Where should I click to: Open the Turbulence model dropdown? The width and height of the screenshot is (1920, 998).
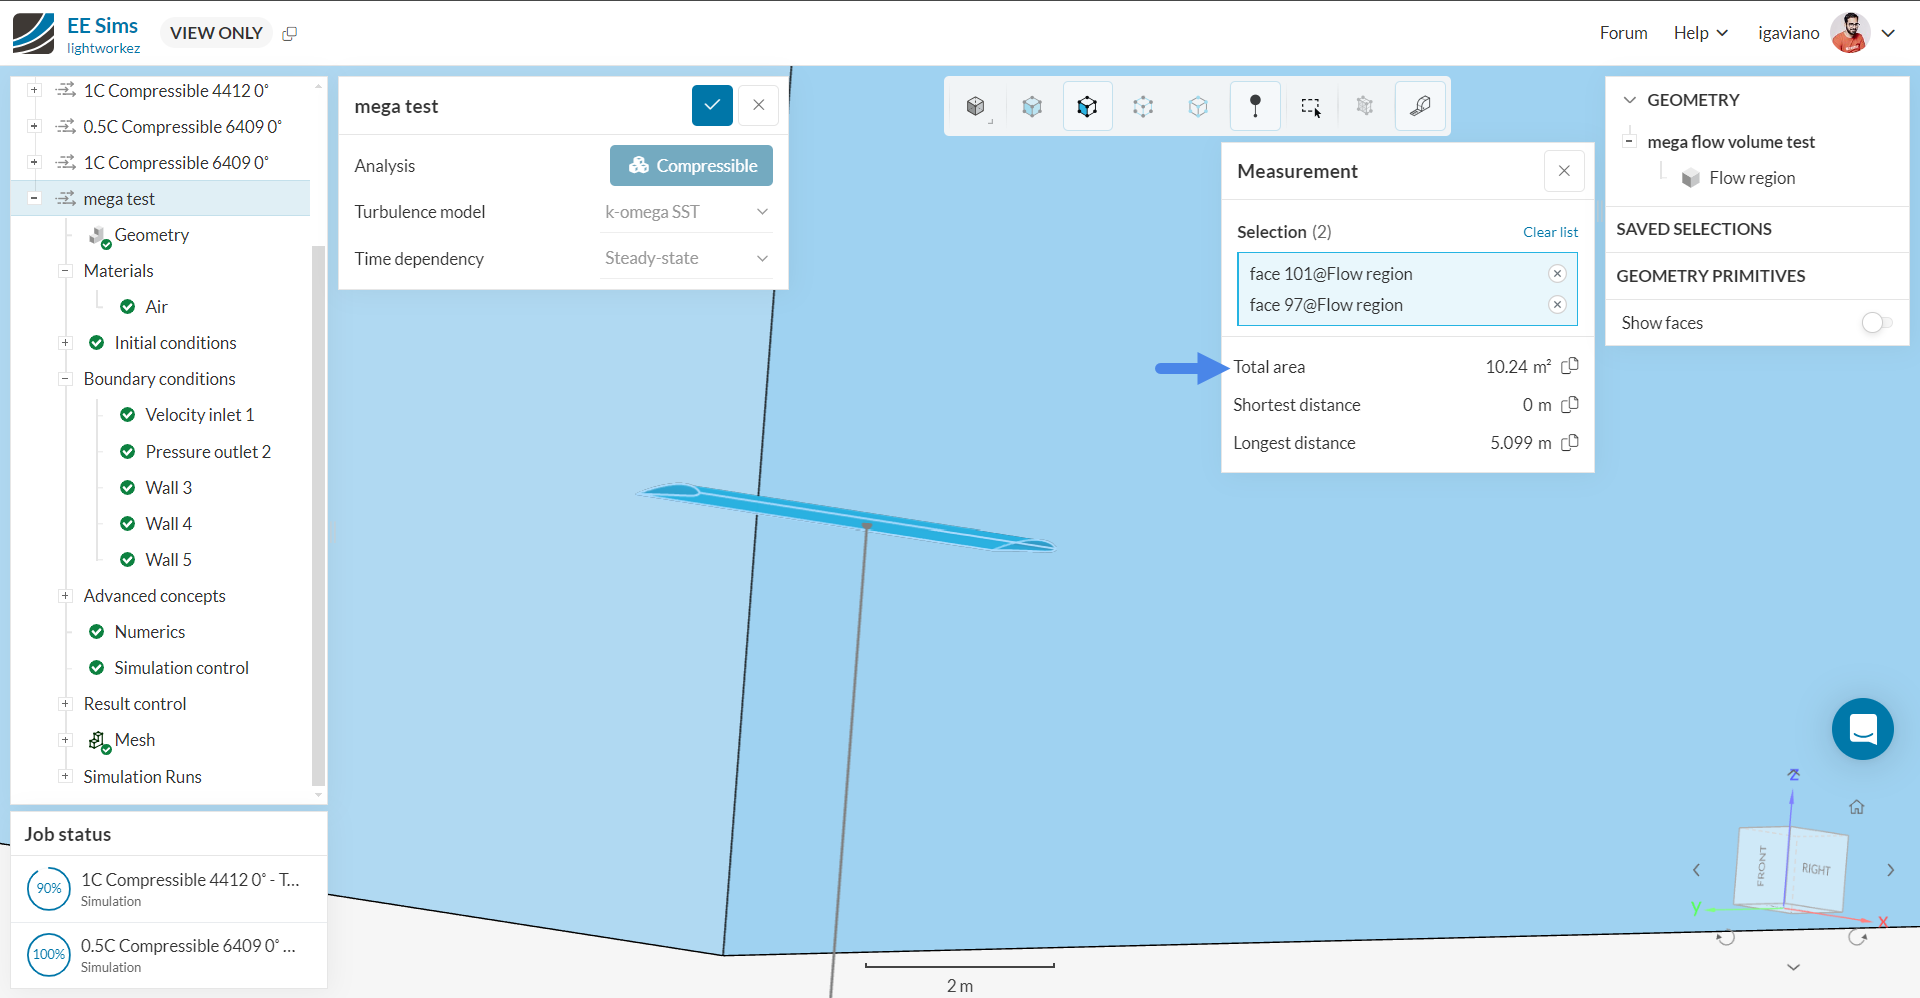pyautogui.click(x=686, y=212)
